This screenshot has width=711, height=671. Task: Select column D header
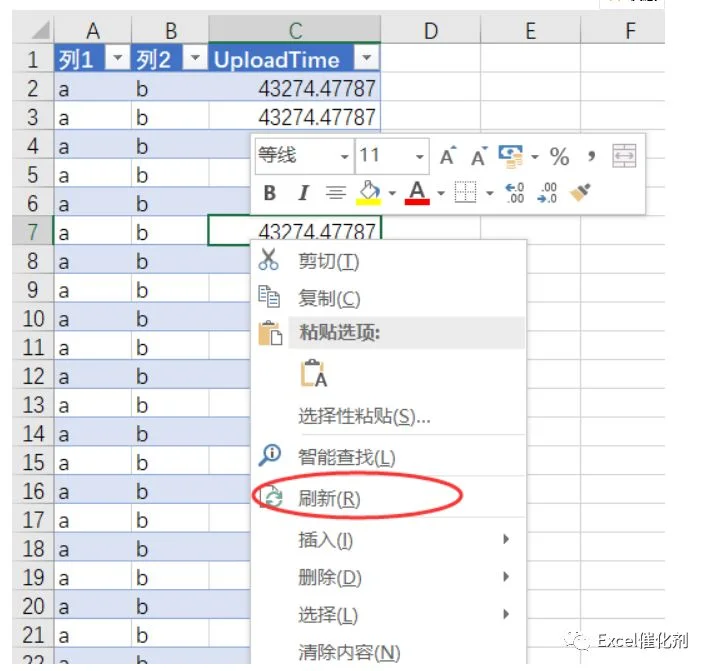tap(431, 30)
